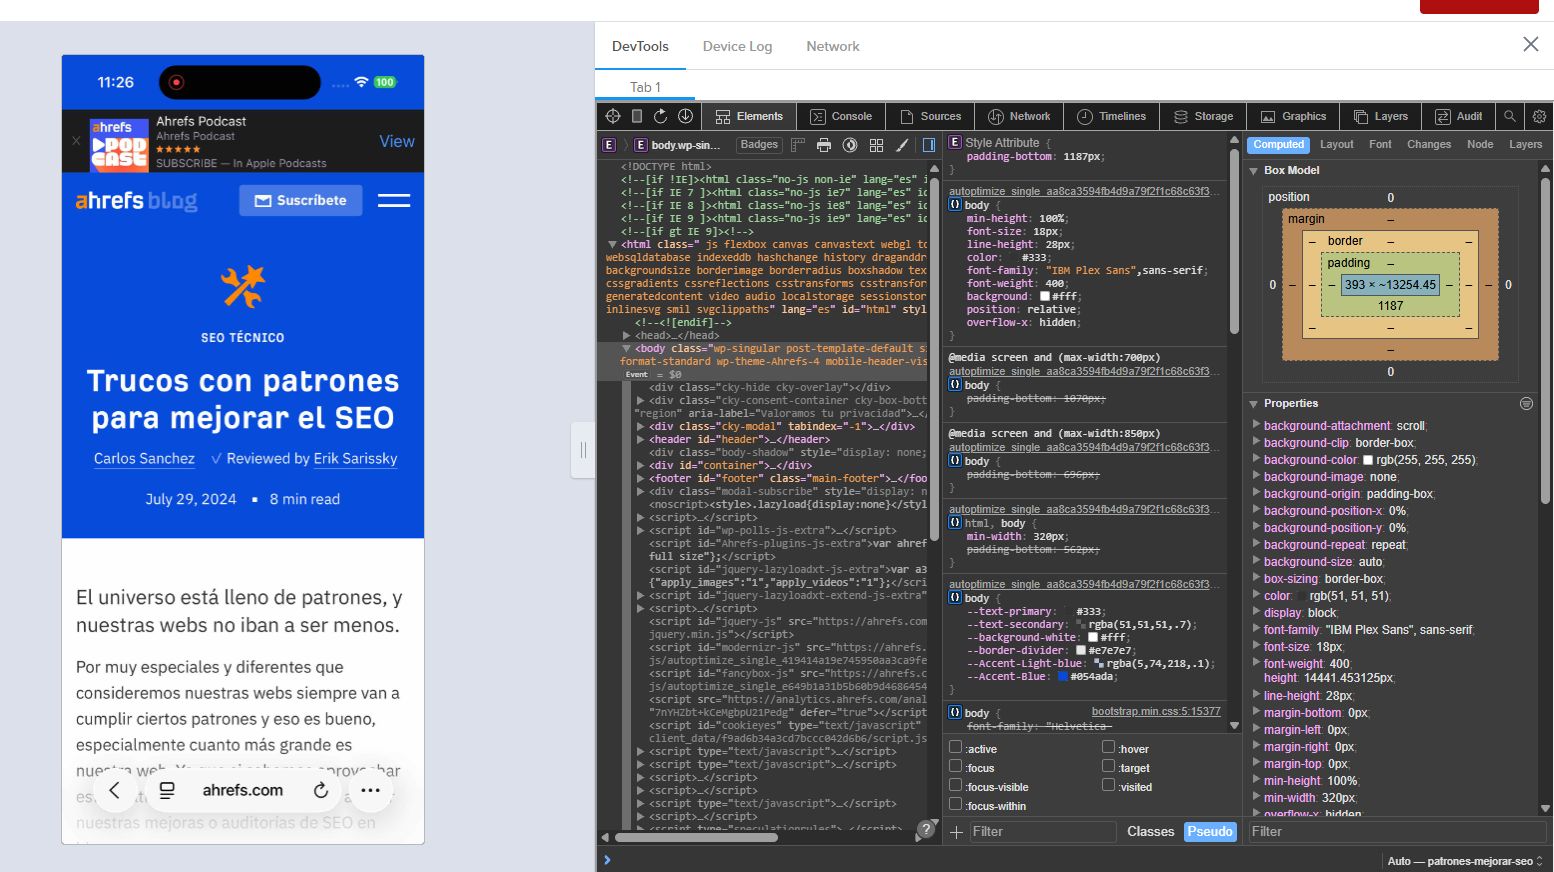Enable the :focus-visible pseudo-class checkbox

(x=955, y=785)
